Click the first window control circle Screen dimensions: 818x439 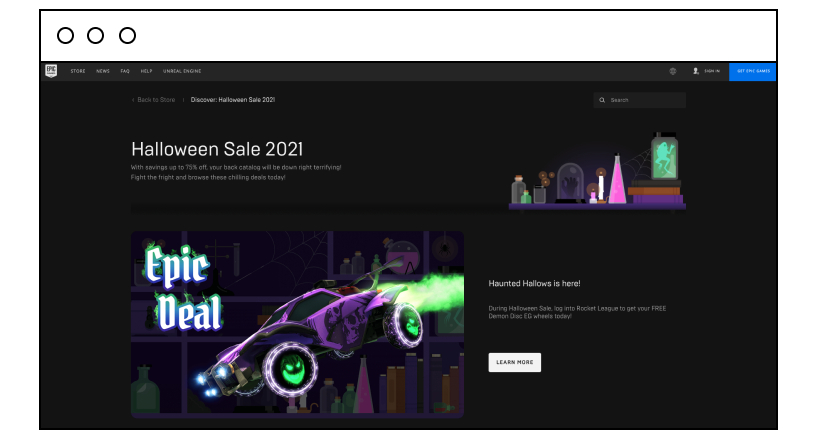pos(65,36)
